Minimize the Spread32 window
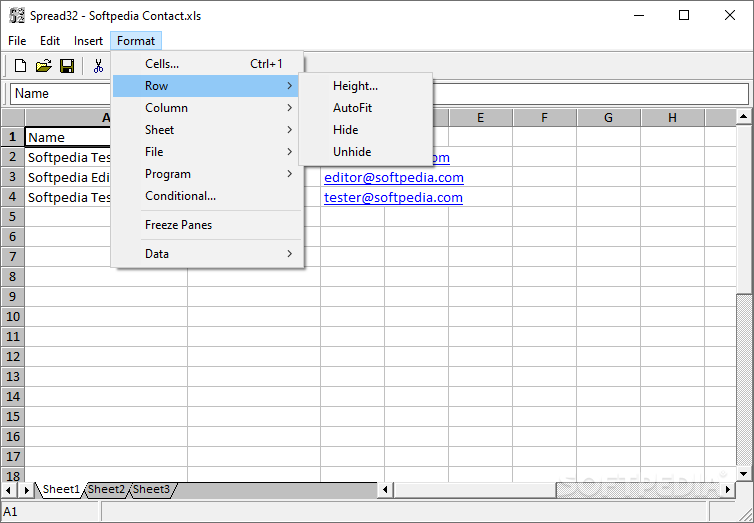754x523 pixels. [x=639, y=15]
